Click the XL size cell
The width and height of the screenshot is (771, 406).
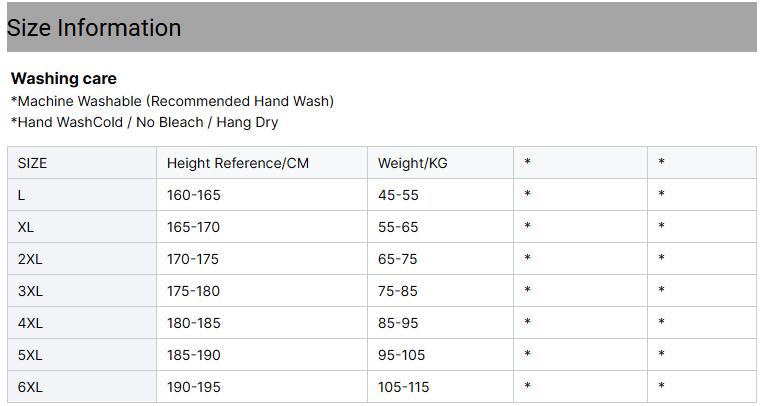(x=82, y=227)
